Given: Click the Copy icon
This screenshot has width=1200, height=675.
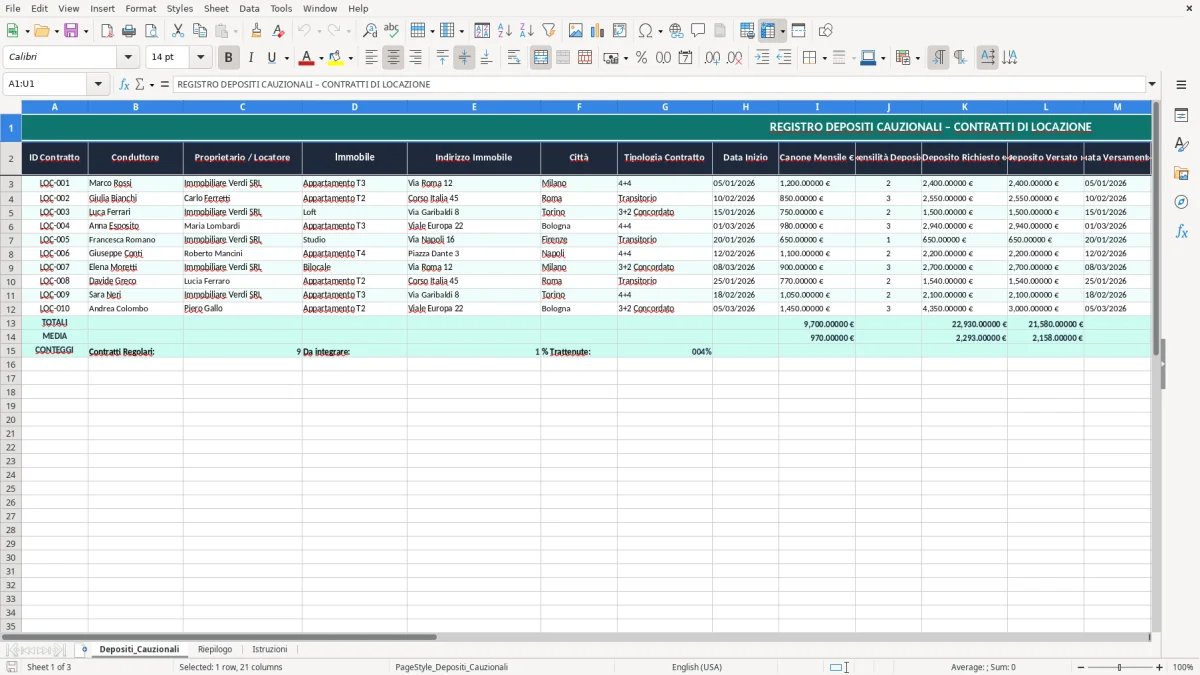Looking at the screenshot, I should 200,31.
